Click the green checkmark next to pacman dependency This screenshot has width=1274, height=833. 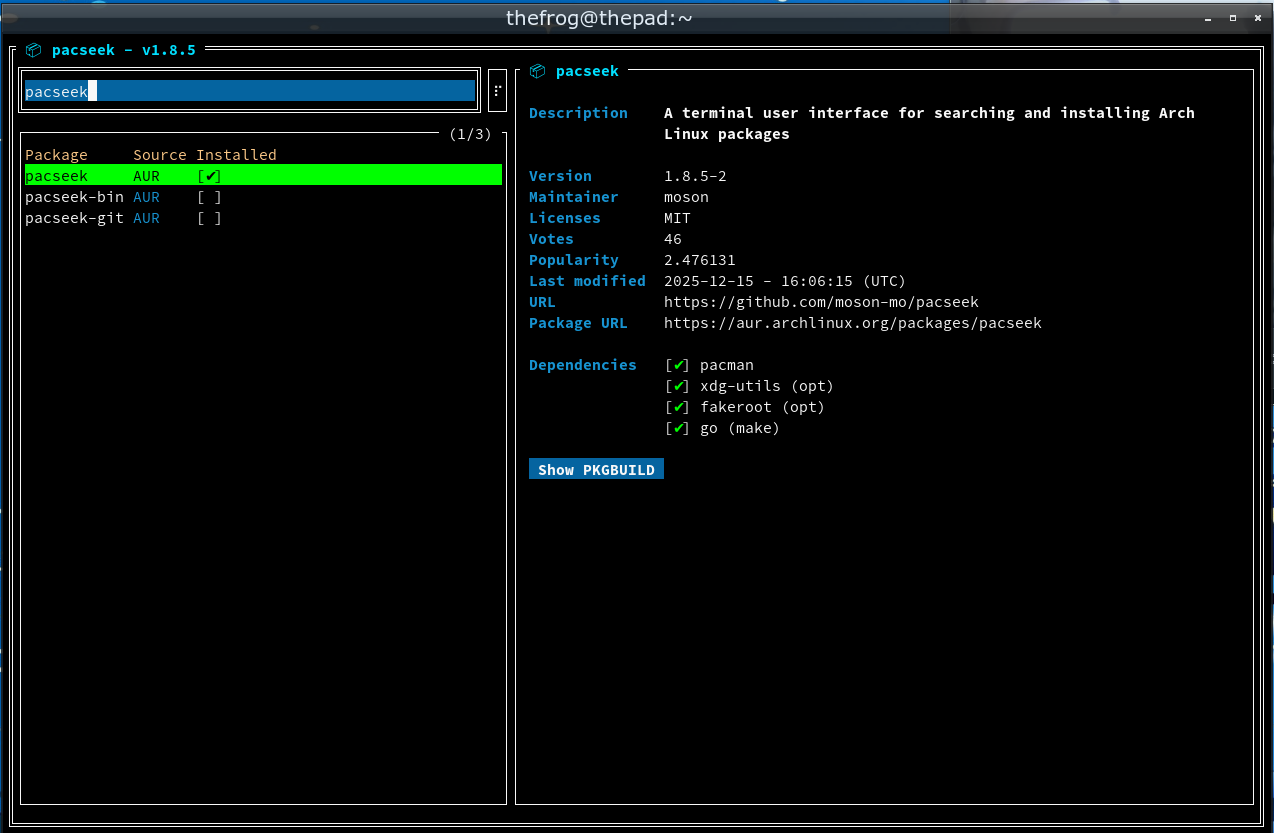click(x=679, y=365)
